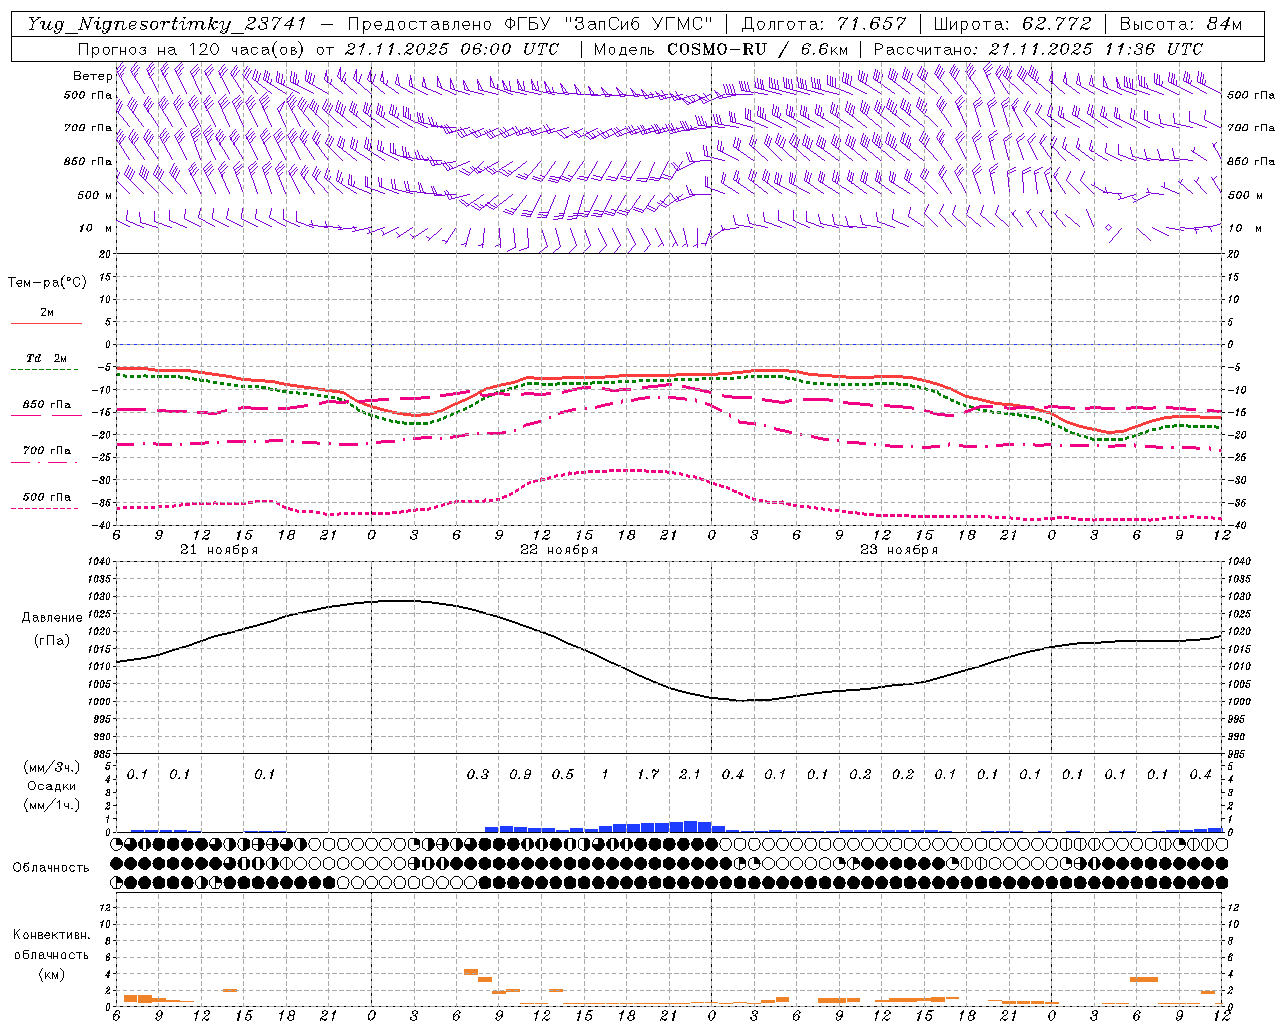Click the Конвективн. convective cloud label
Image resolution: width=1280 pixels, height=1024 pixels.
51,935
